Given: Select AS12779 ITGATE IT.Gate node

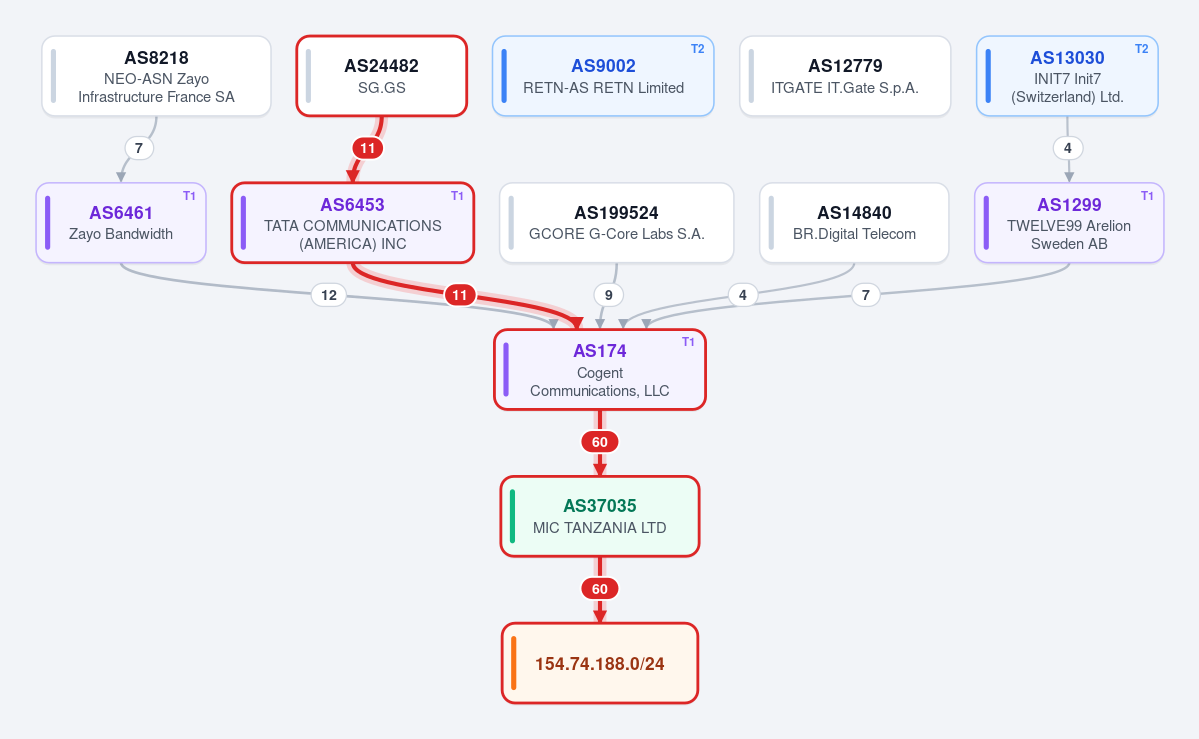Looking at the screenshot, I should [845, 77].
